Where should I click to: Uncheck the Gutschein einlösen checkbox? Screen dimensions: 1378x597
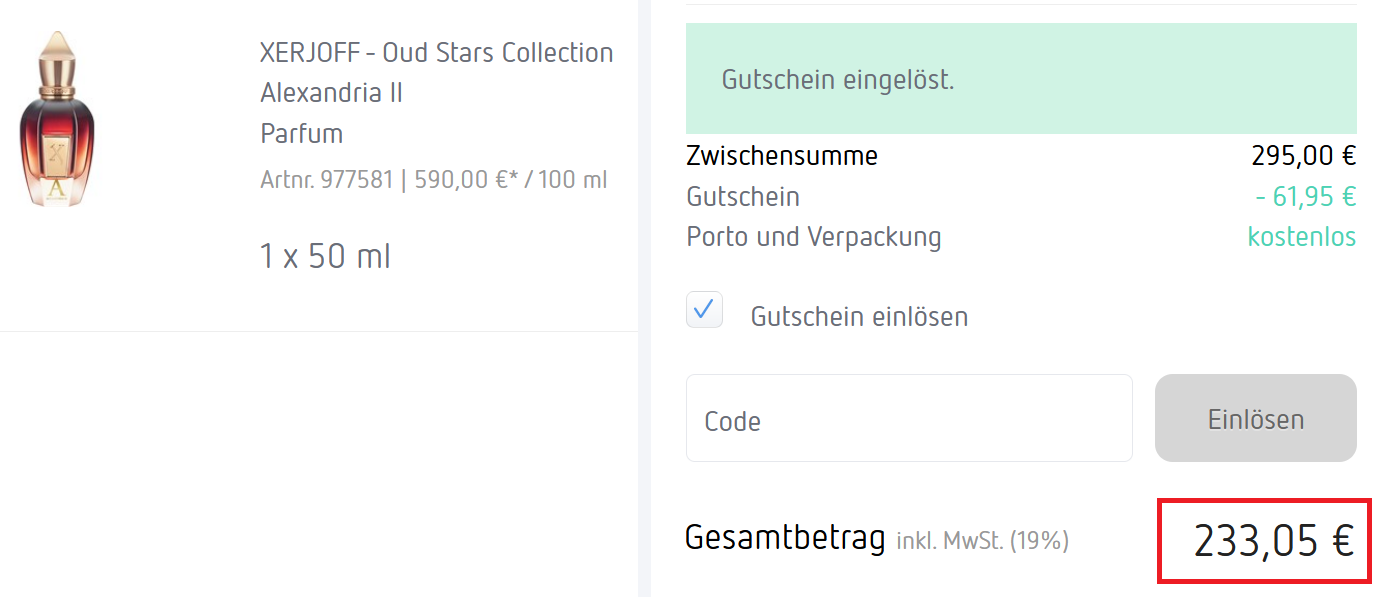(x=704, y=310)
